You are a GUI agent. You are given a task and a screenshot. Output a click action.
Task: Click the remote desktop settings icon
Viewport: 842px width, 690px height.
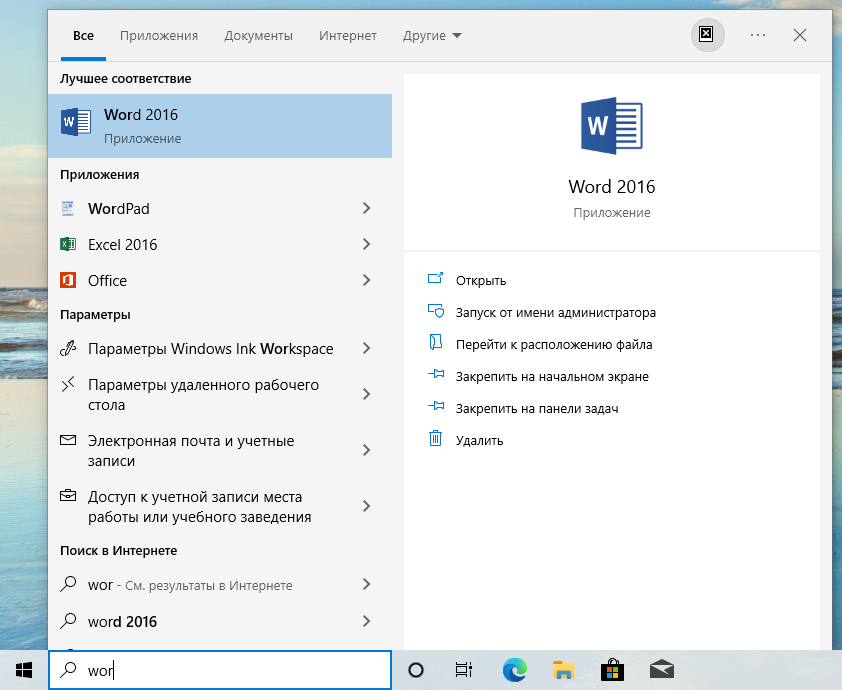[x=68, y=384]
